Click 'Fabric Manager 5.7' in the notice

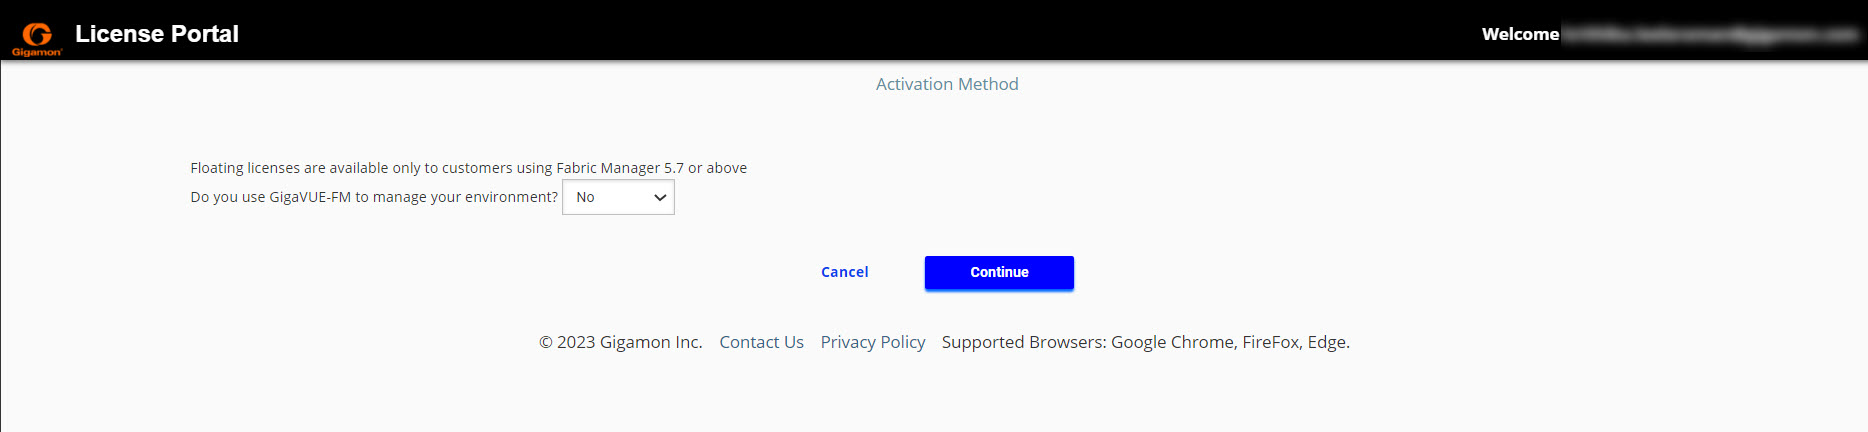620,168
